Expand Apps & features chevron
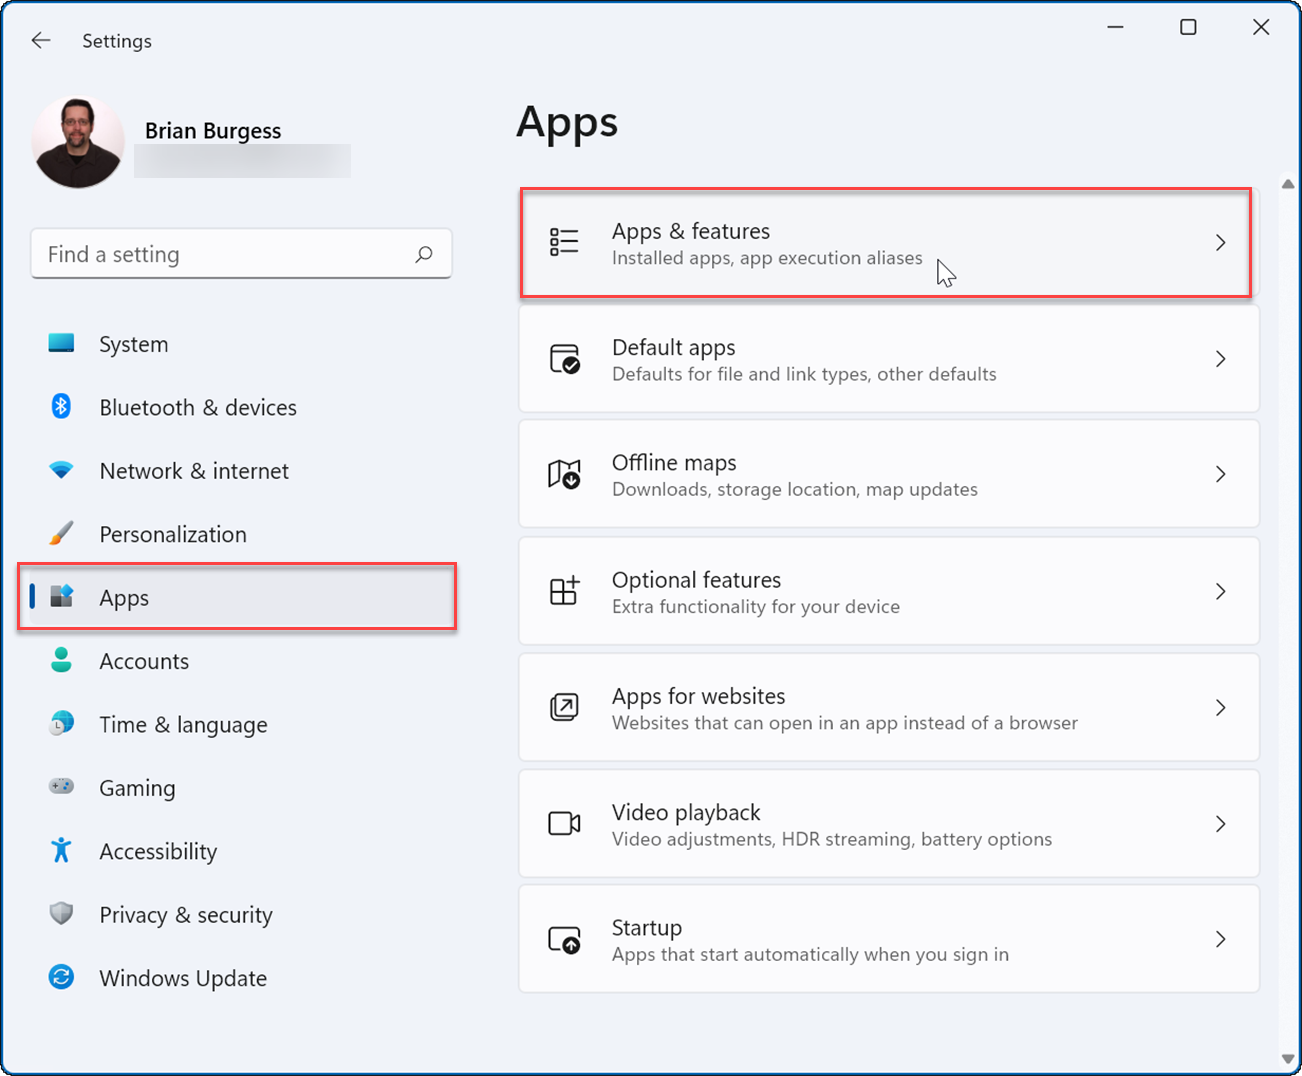The width and height of the screenshot is (1302, 1076). 1220,243
